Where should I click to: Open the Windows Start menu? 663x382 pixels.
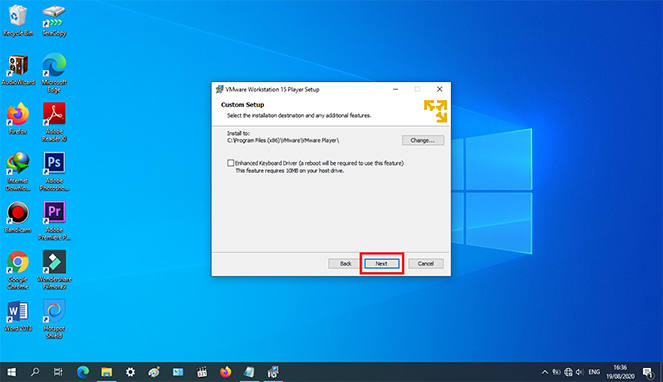point(11,372)
